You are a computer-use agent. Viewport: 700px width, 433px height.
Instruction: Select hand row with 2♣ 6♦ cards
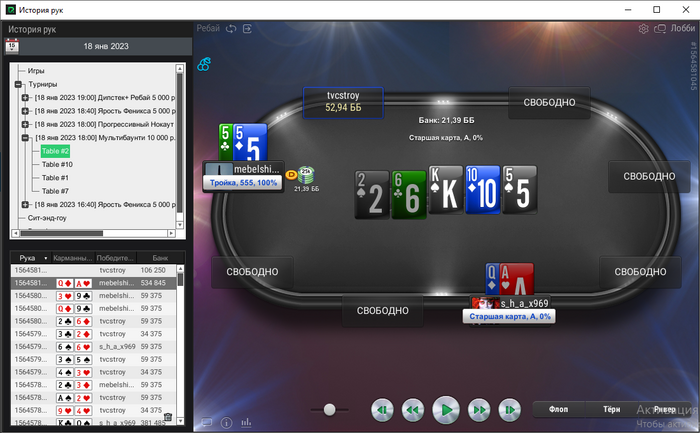[x=94, y=321]
